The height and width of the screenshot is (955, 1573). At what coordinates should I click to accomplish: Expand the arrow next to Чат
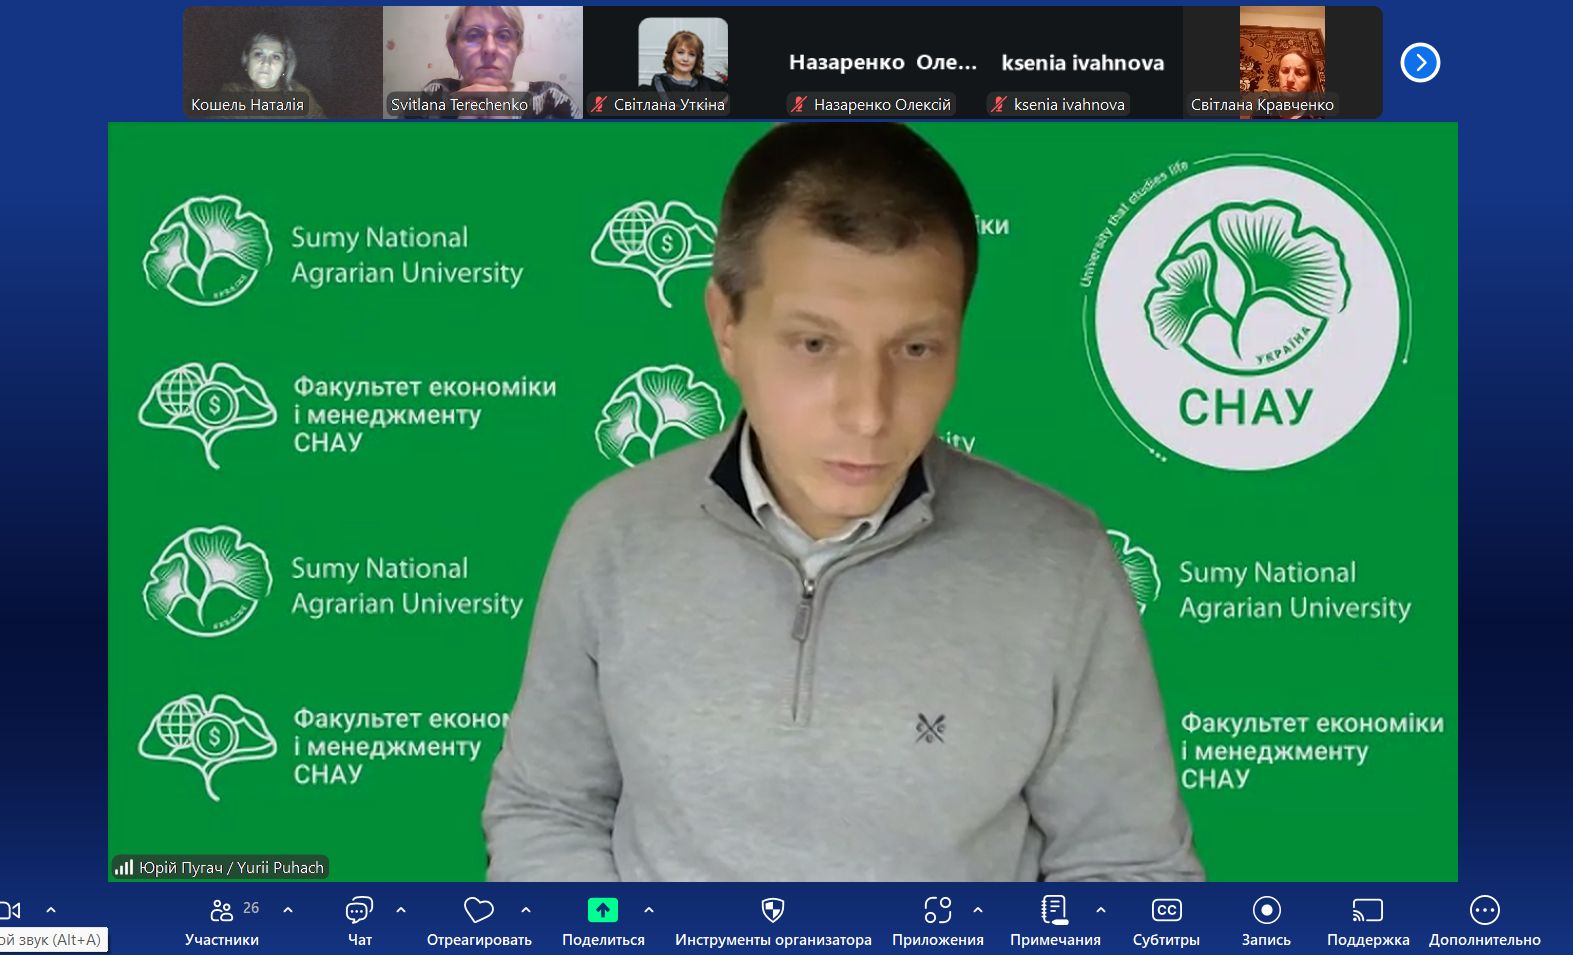(401, 910)
